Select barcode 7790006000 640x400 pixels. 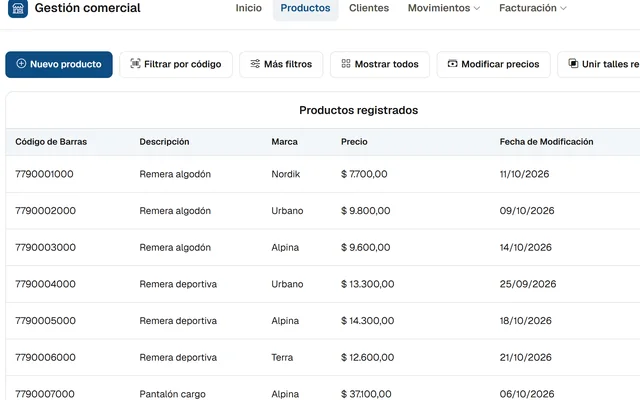(45, 358)
